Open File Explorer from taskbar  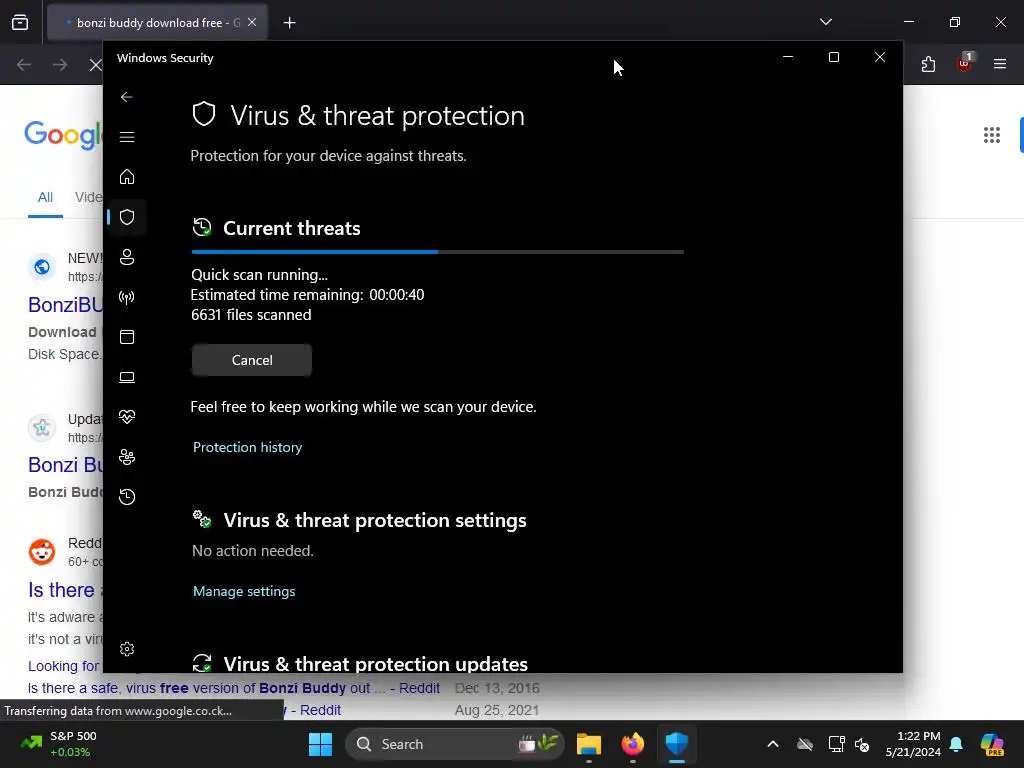(588, 744)
